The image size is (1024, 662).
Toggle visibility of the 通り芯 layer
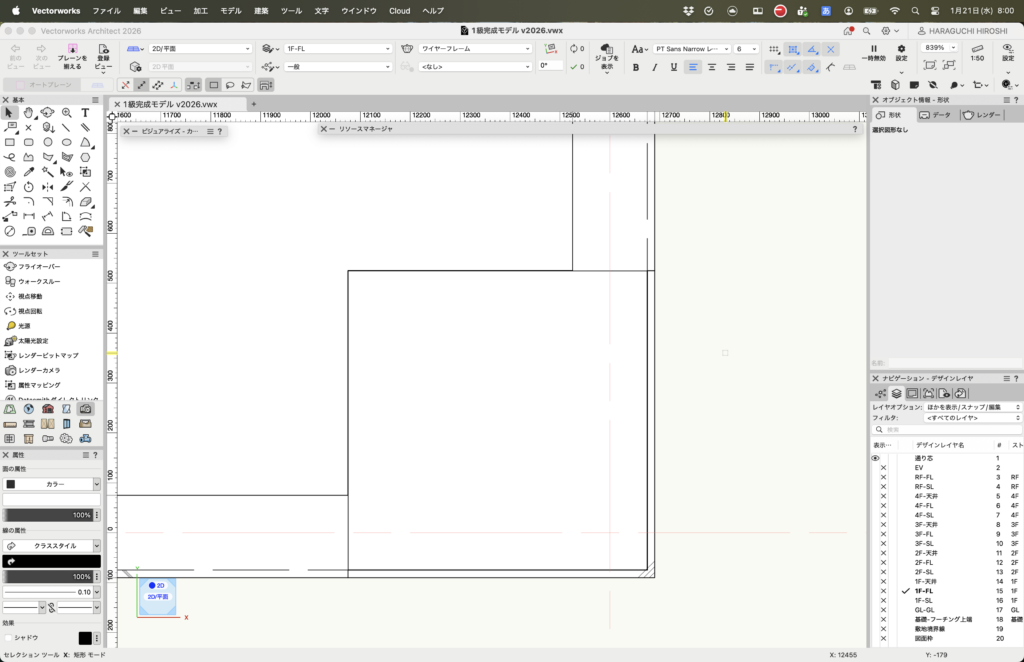[875, 458]
